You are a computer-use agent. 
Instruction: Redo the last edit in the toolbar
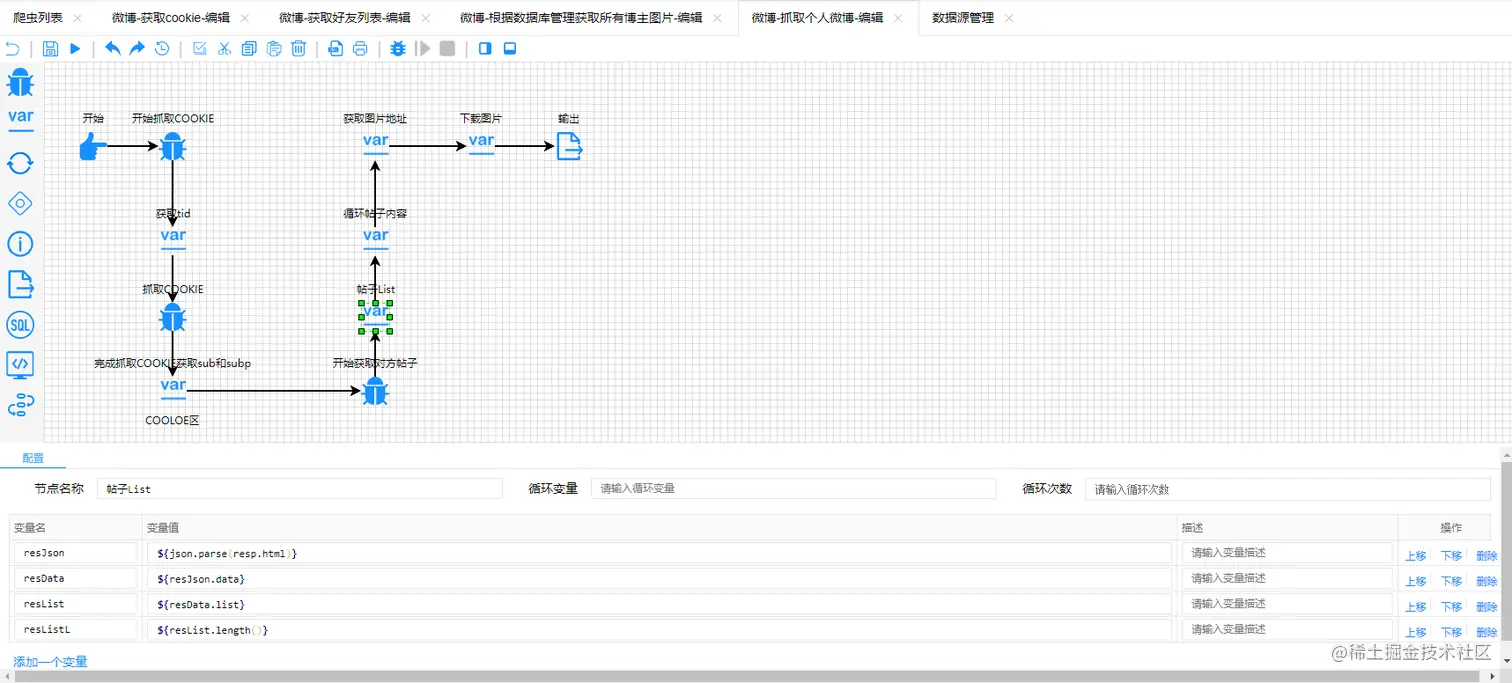(137, 48)
